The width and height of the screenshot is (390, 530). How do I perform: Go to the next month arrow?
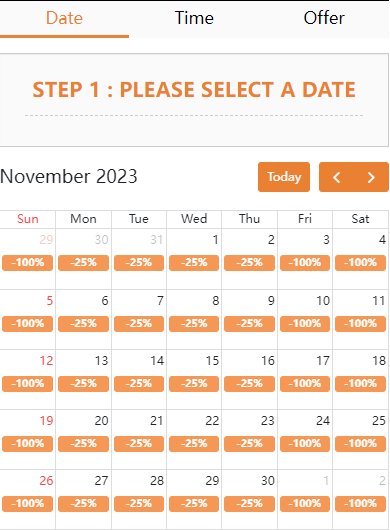(371, 177)
